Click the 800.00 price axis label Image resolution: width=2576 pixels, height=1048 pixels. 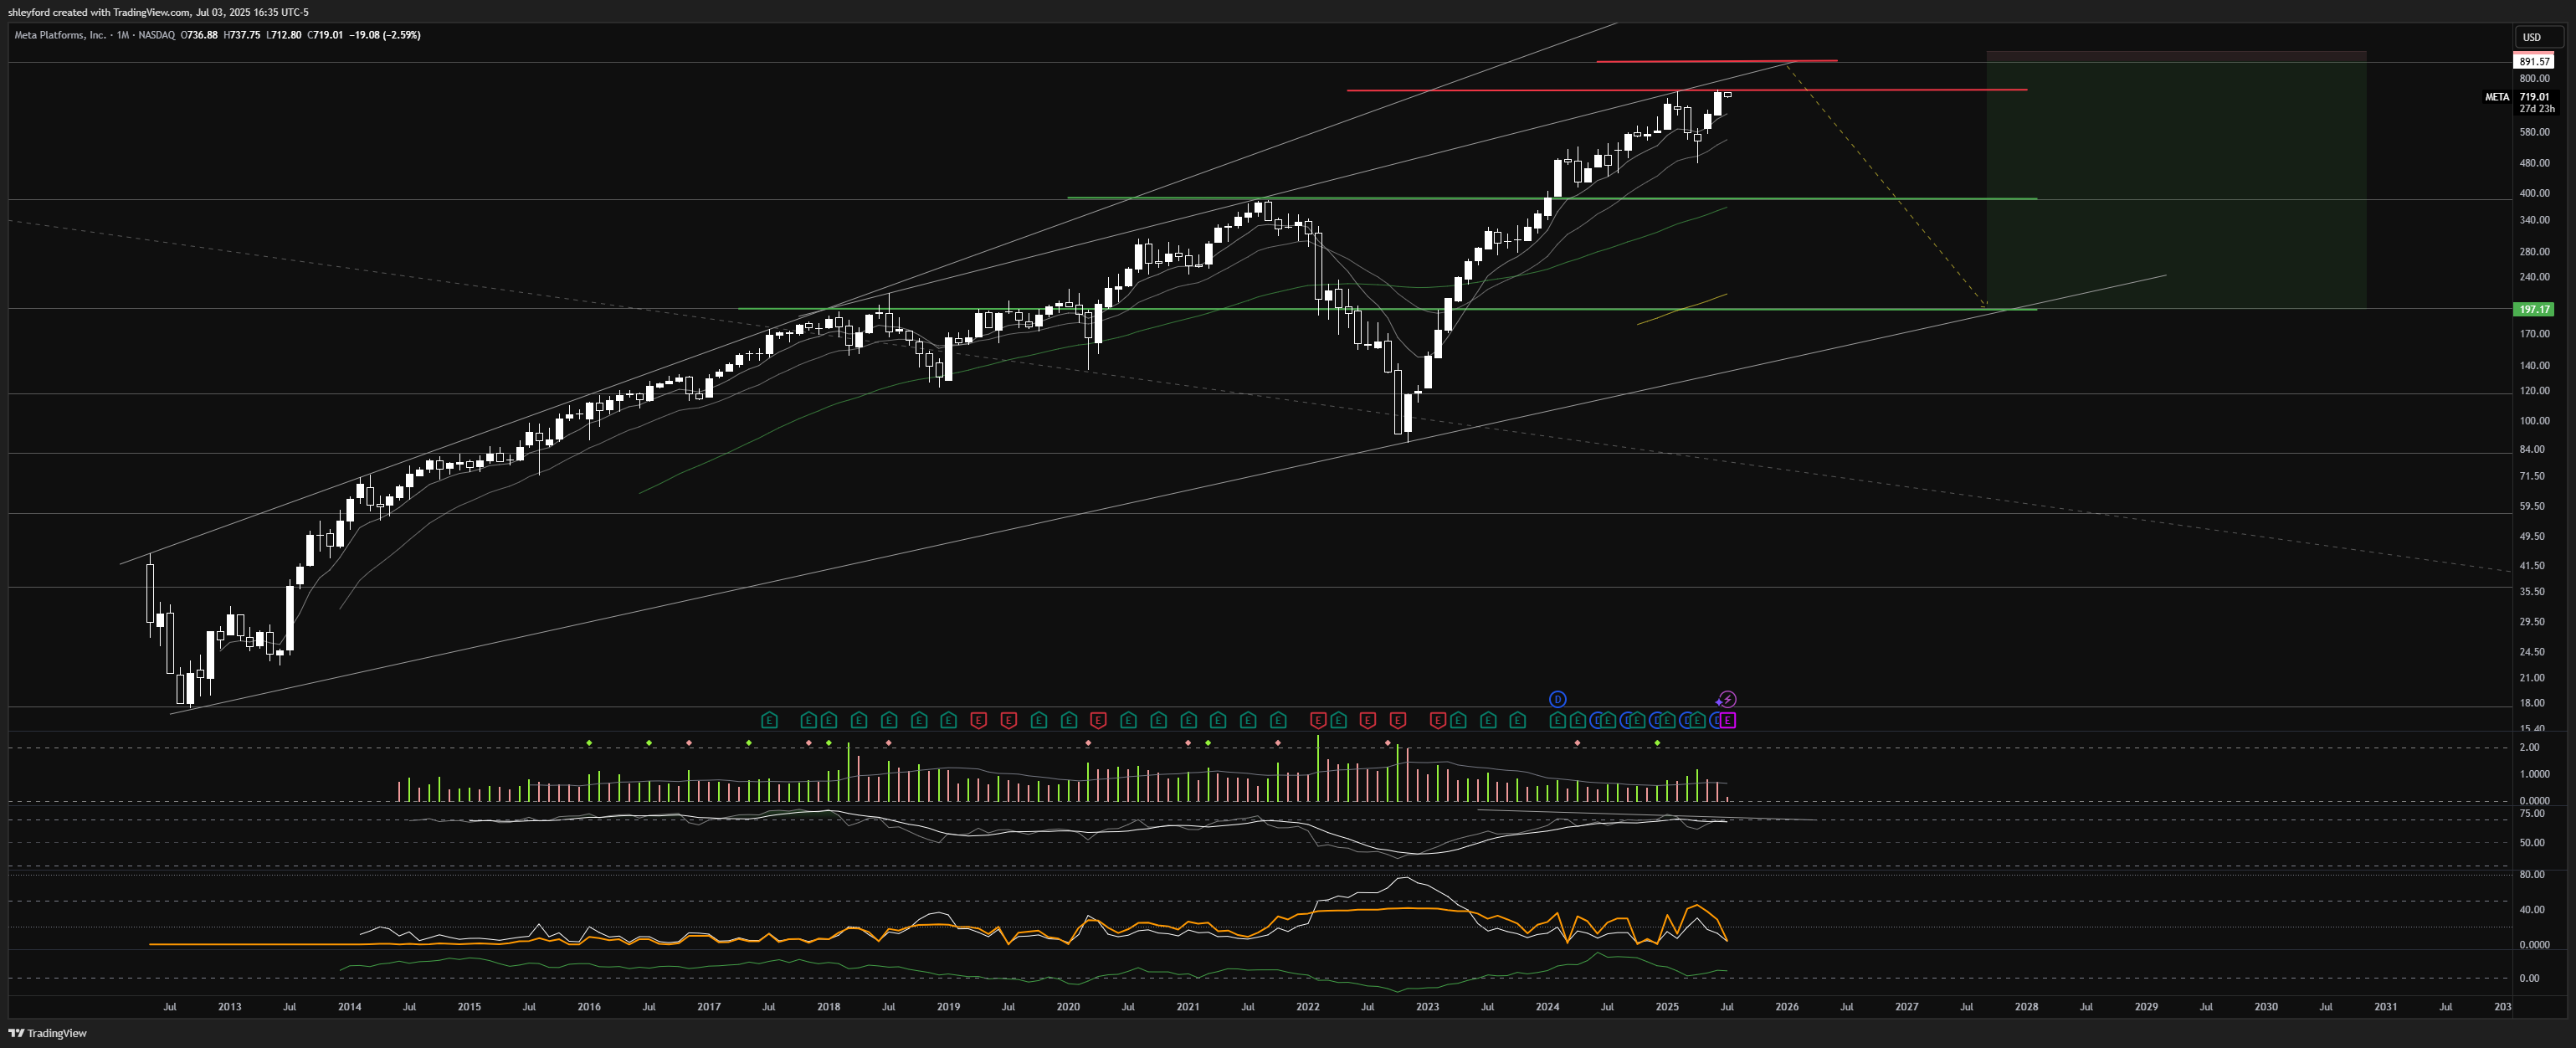pyautogui.click(x=2534, y=78)
